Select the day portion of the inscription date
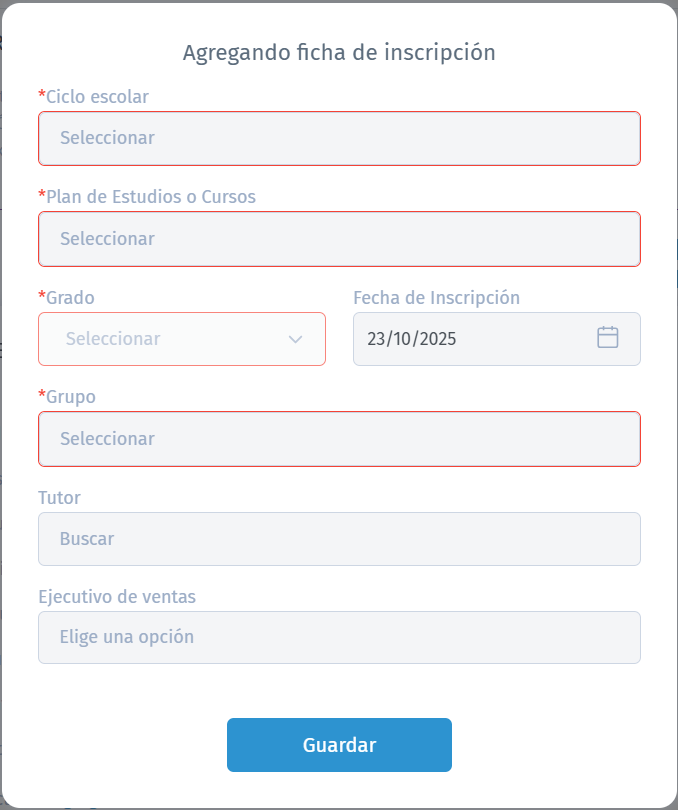 377,338
